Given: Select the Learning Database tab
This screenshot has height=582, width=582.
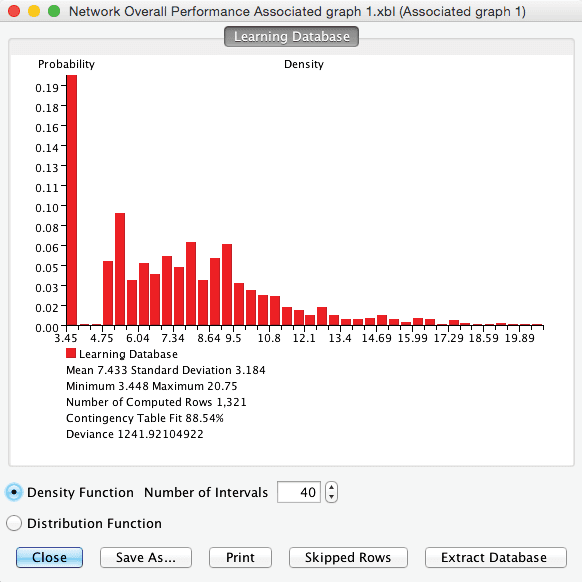Looking at the screenshot, I should (x=291, y=36).
